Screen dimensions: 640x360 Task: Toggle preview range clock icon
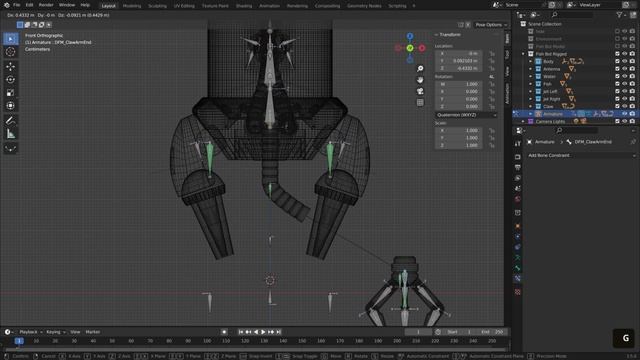point(438,332)
